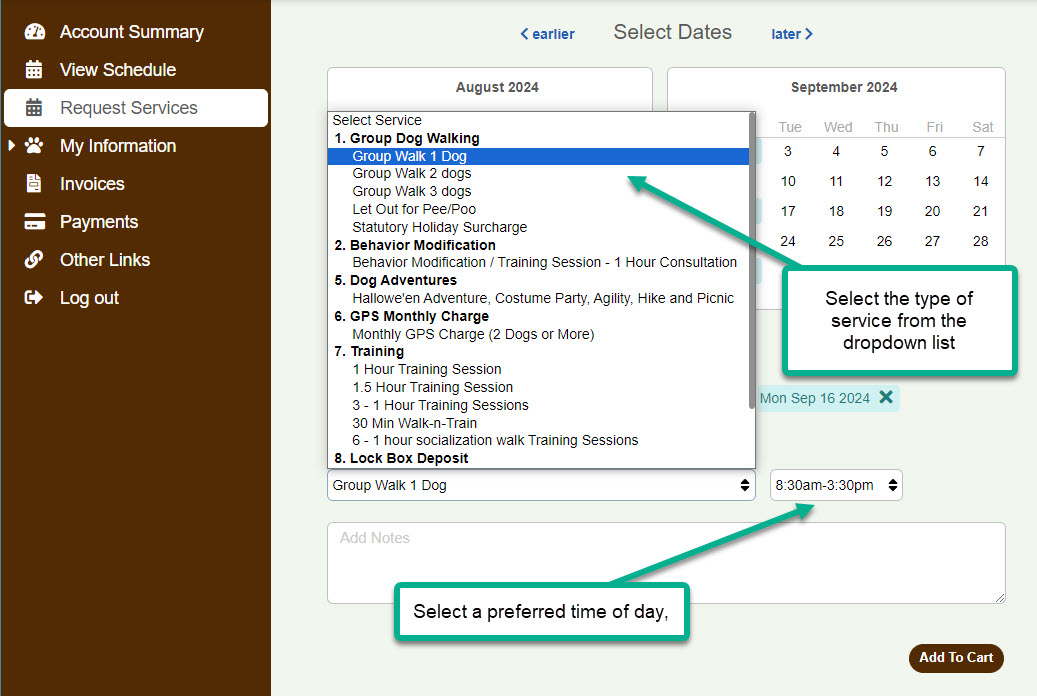Click the Other Links chain icon
This screenshot has height=696, width=1037.
point(35,260)
